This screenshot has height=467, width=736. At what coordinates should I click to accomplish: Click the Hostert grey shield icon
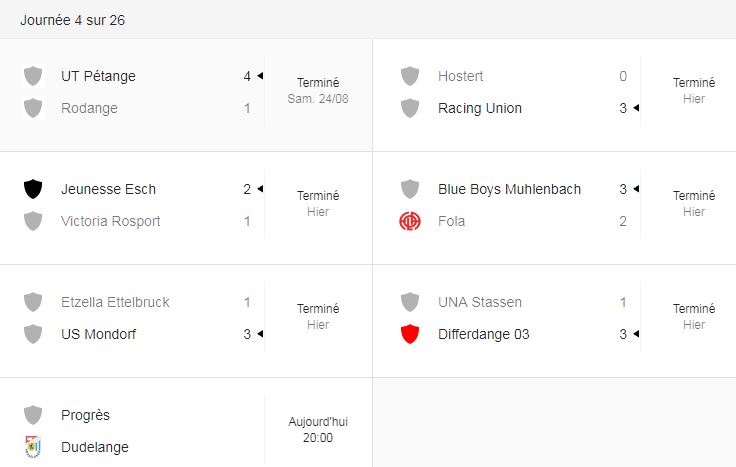click(x=410, y=76)
